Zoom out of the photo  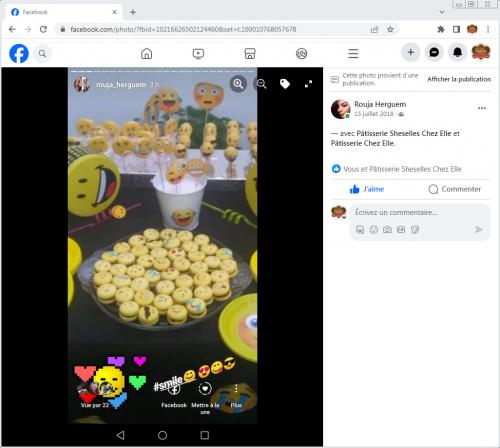click(262, 84)
